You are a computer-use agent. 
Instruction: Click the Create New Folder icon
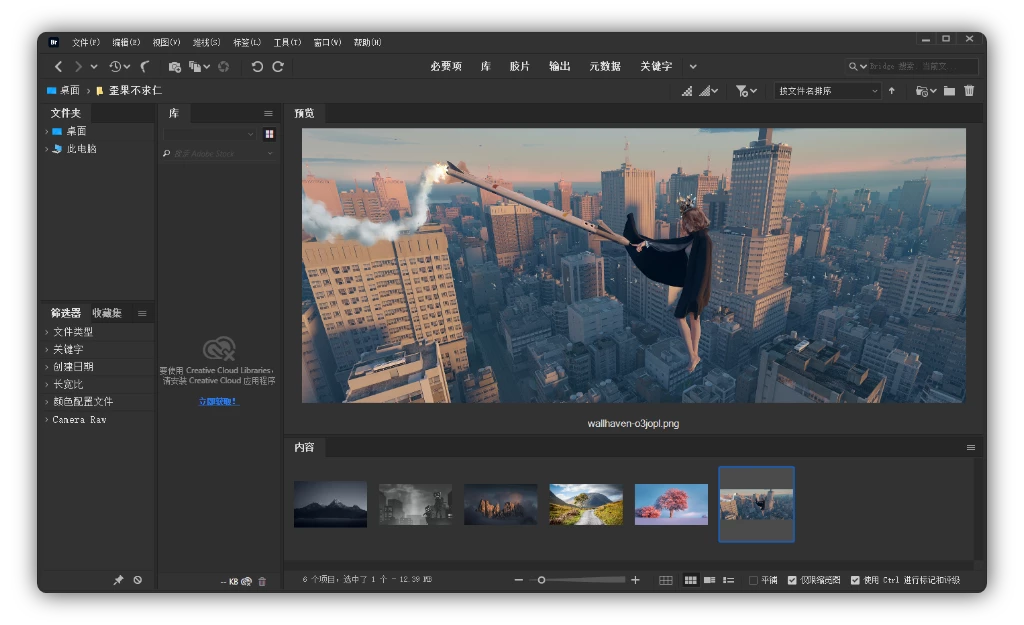(949, 91)
